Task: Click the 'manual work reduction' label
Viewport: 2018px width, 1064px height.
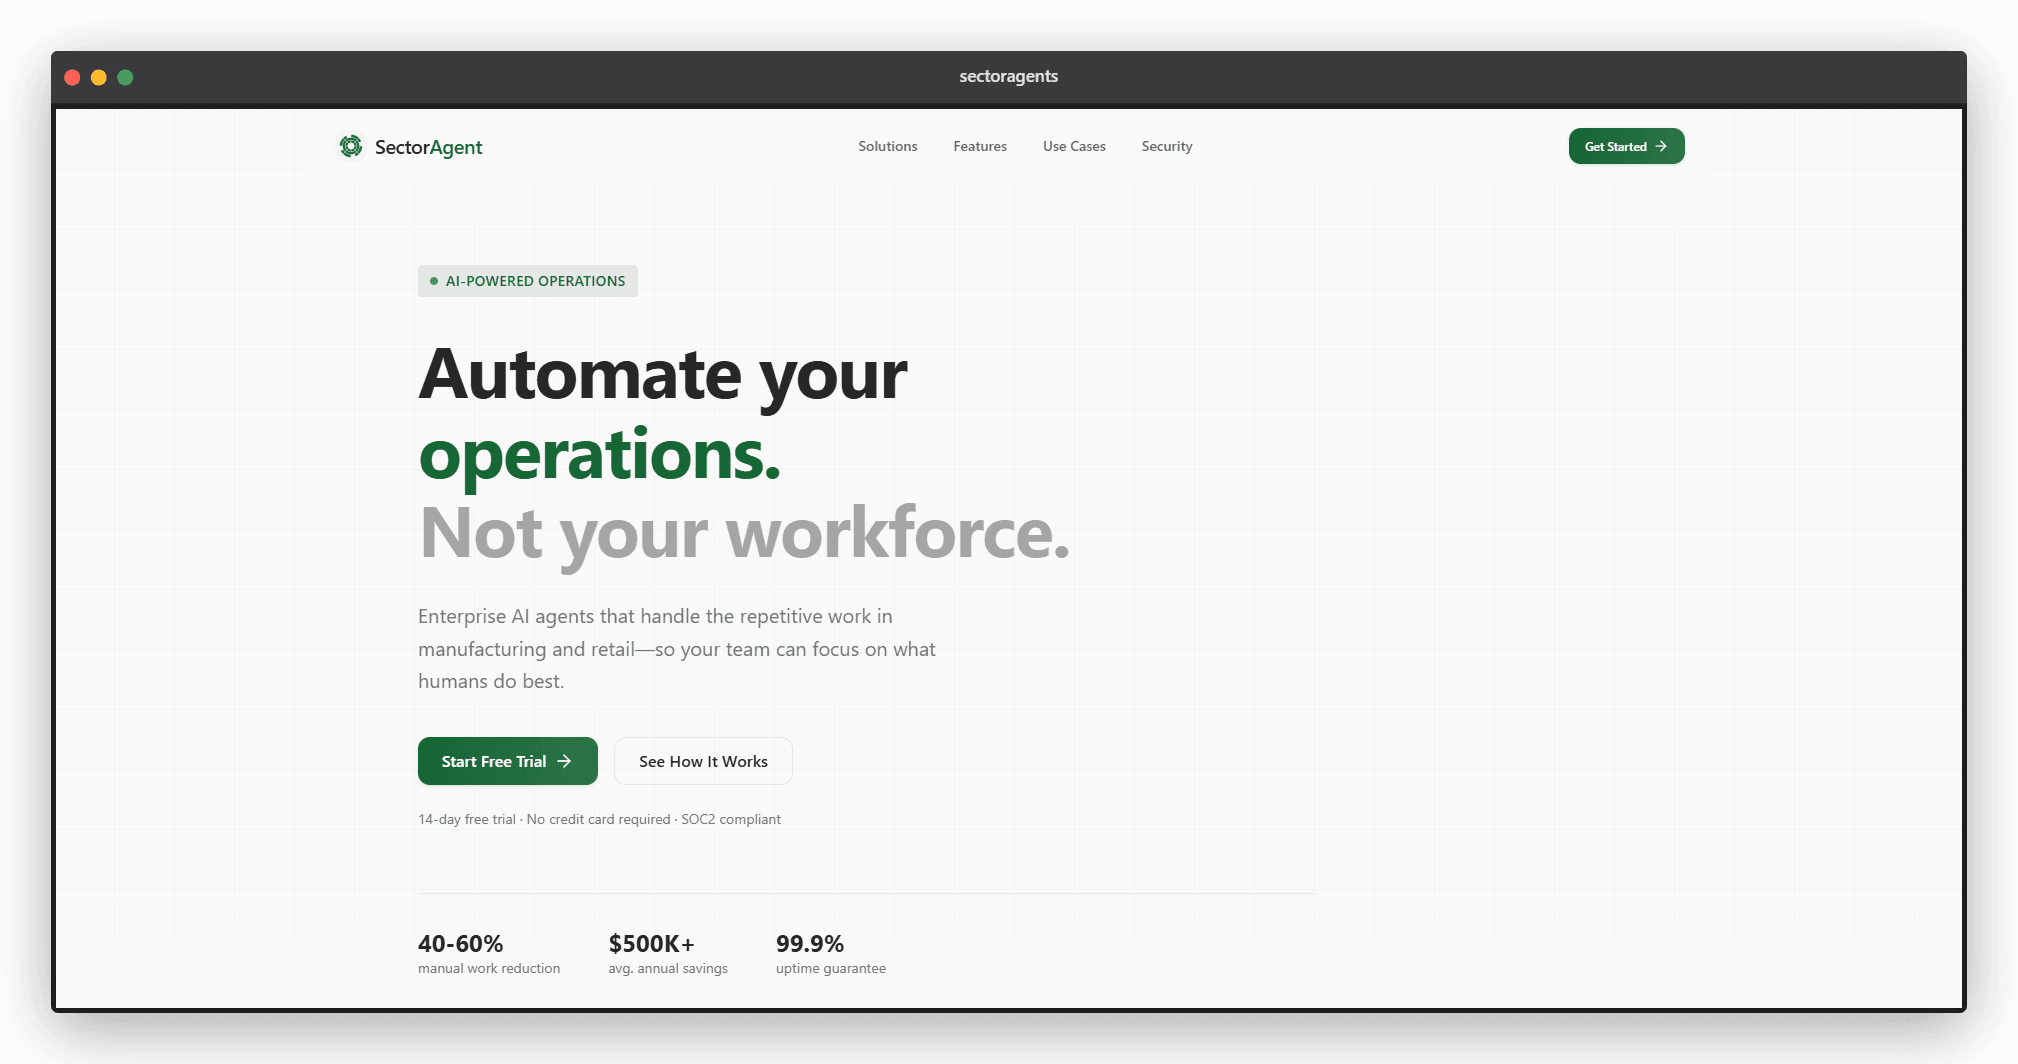Action: (489, 968)
